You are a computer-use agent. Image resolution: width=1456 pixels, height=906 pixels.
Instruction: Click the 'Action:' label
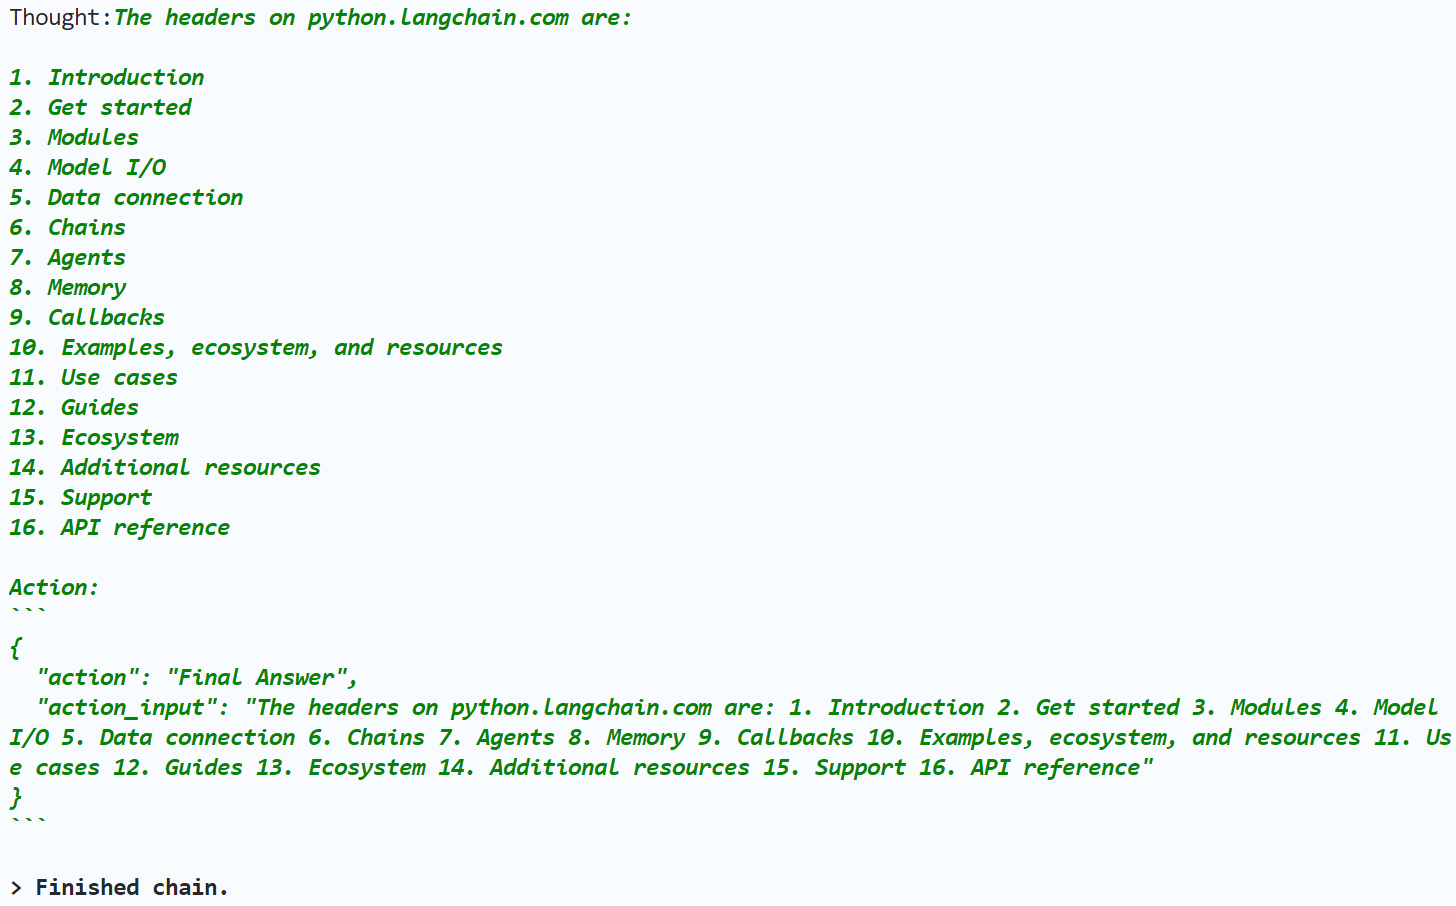tap(54, 588)
